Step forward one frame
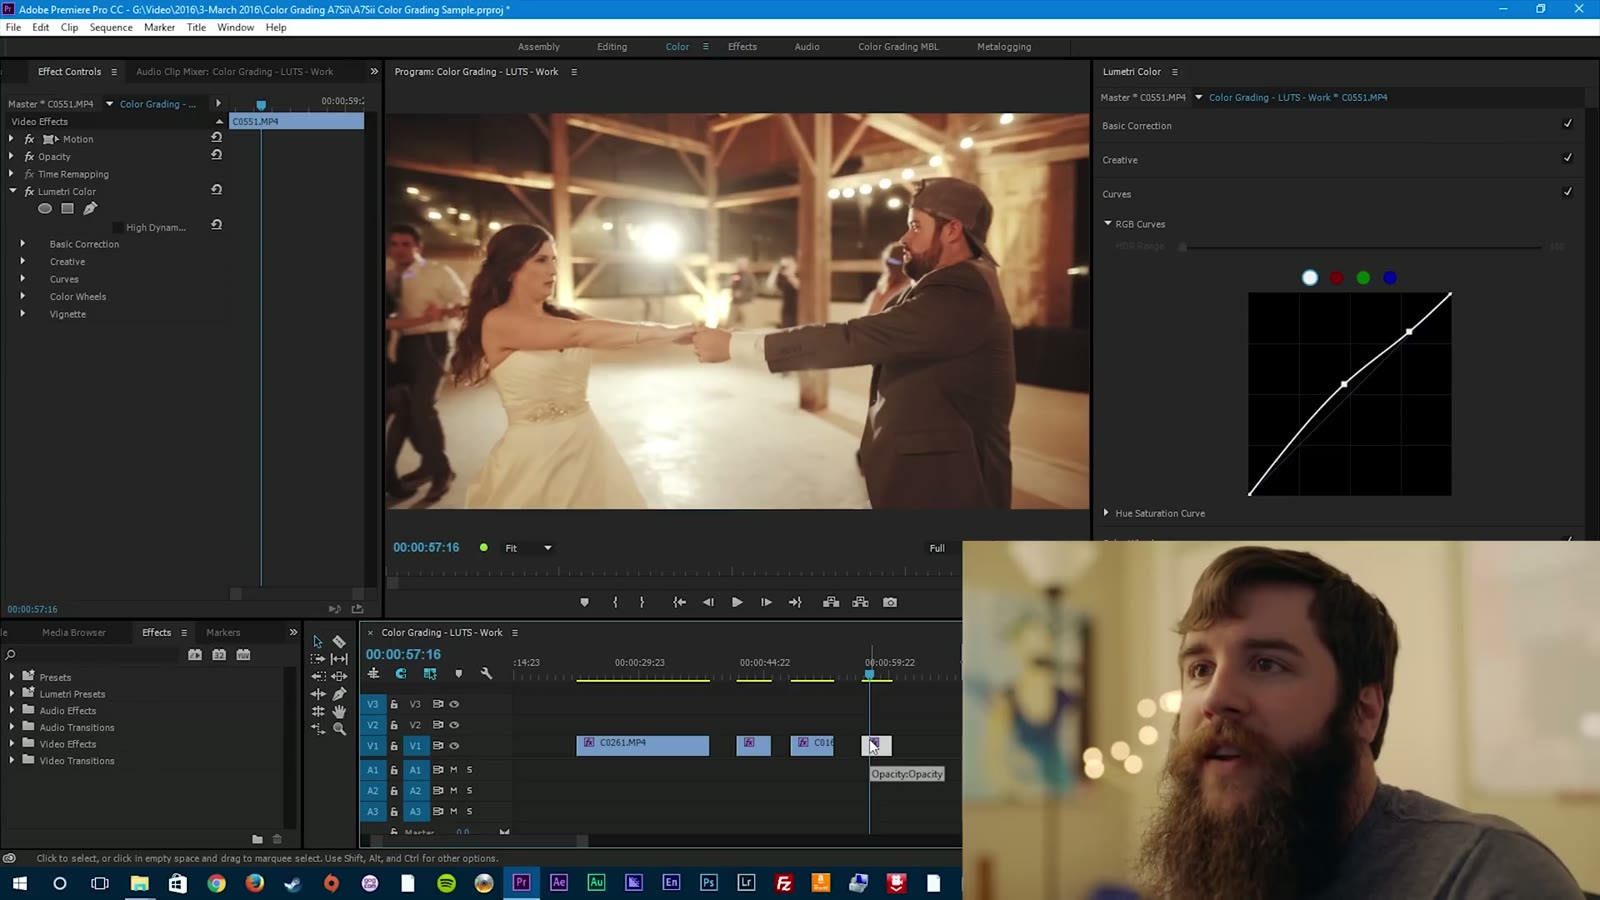This screenshot has width=1600, height=900. 766,602
